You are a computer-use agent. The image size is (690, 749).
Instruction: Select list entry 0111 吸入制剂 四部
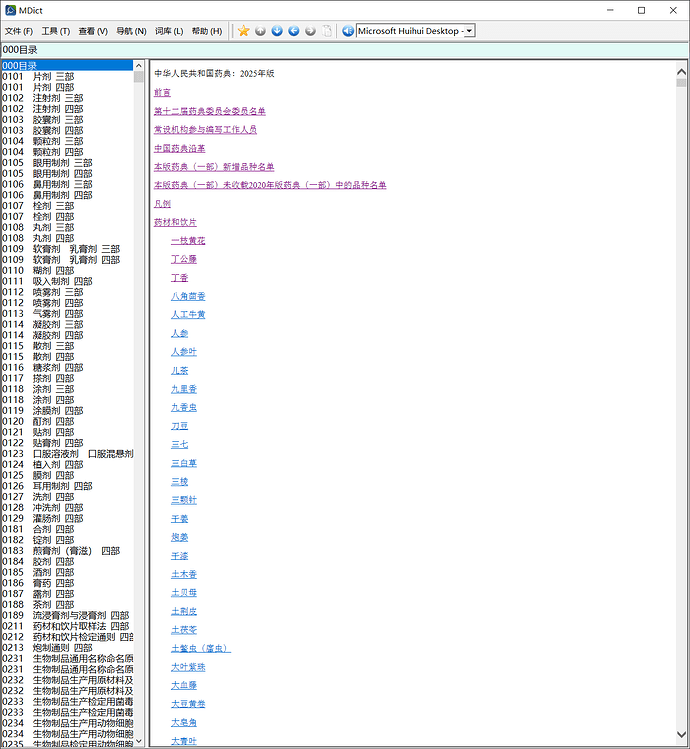tap(67, 281)
